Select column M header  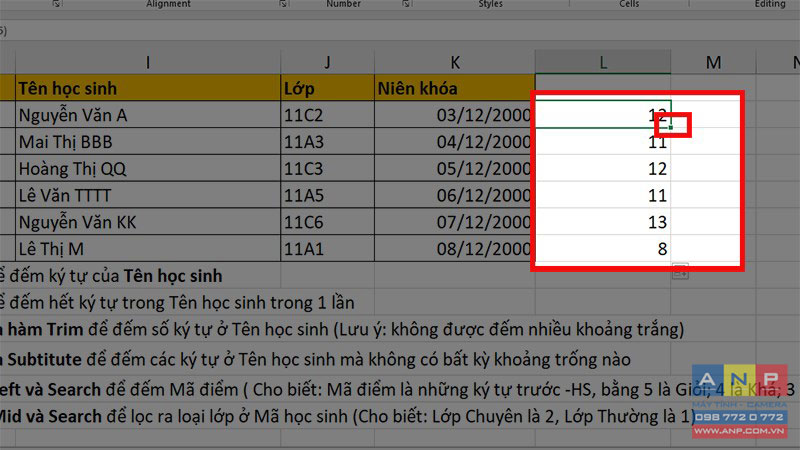pyautogui.click(x=713, y=62)
